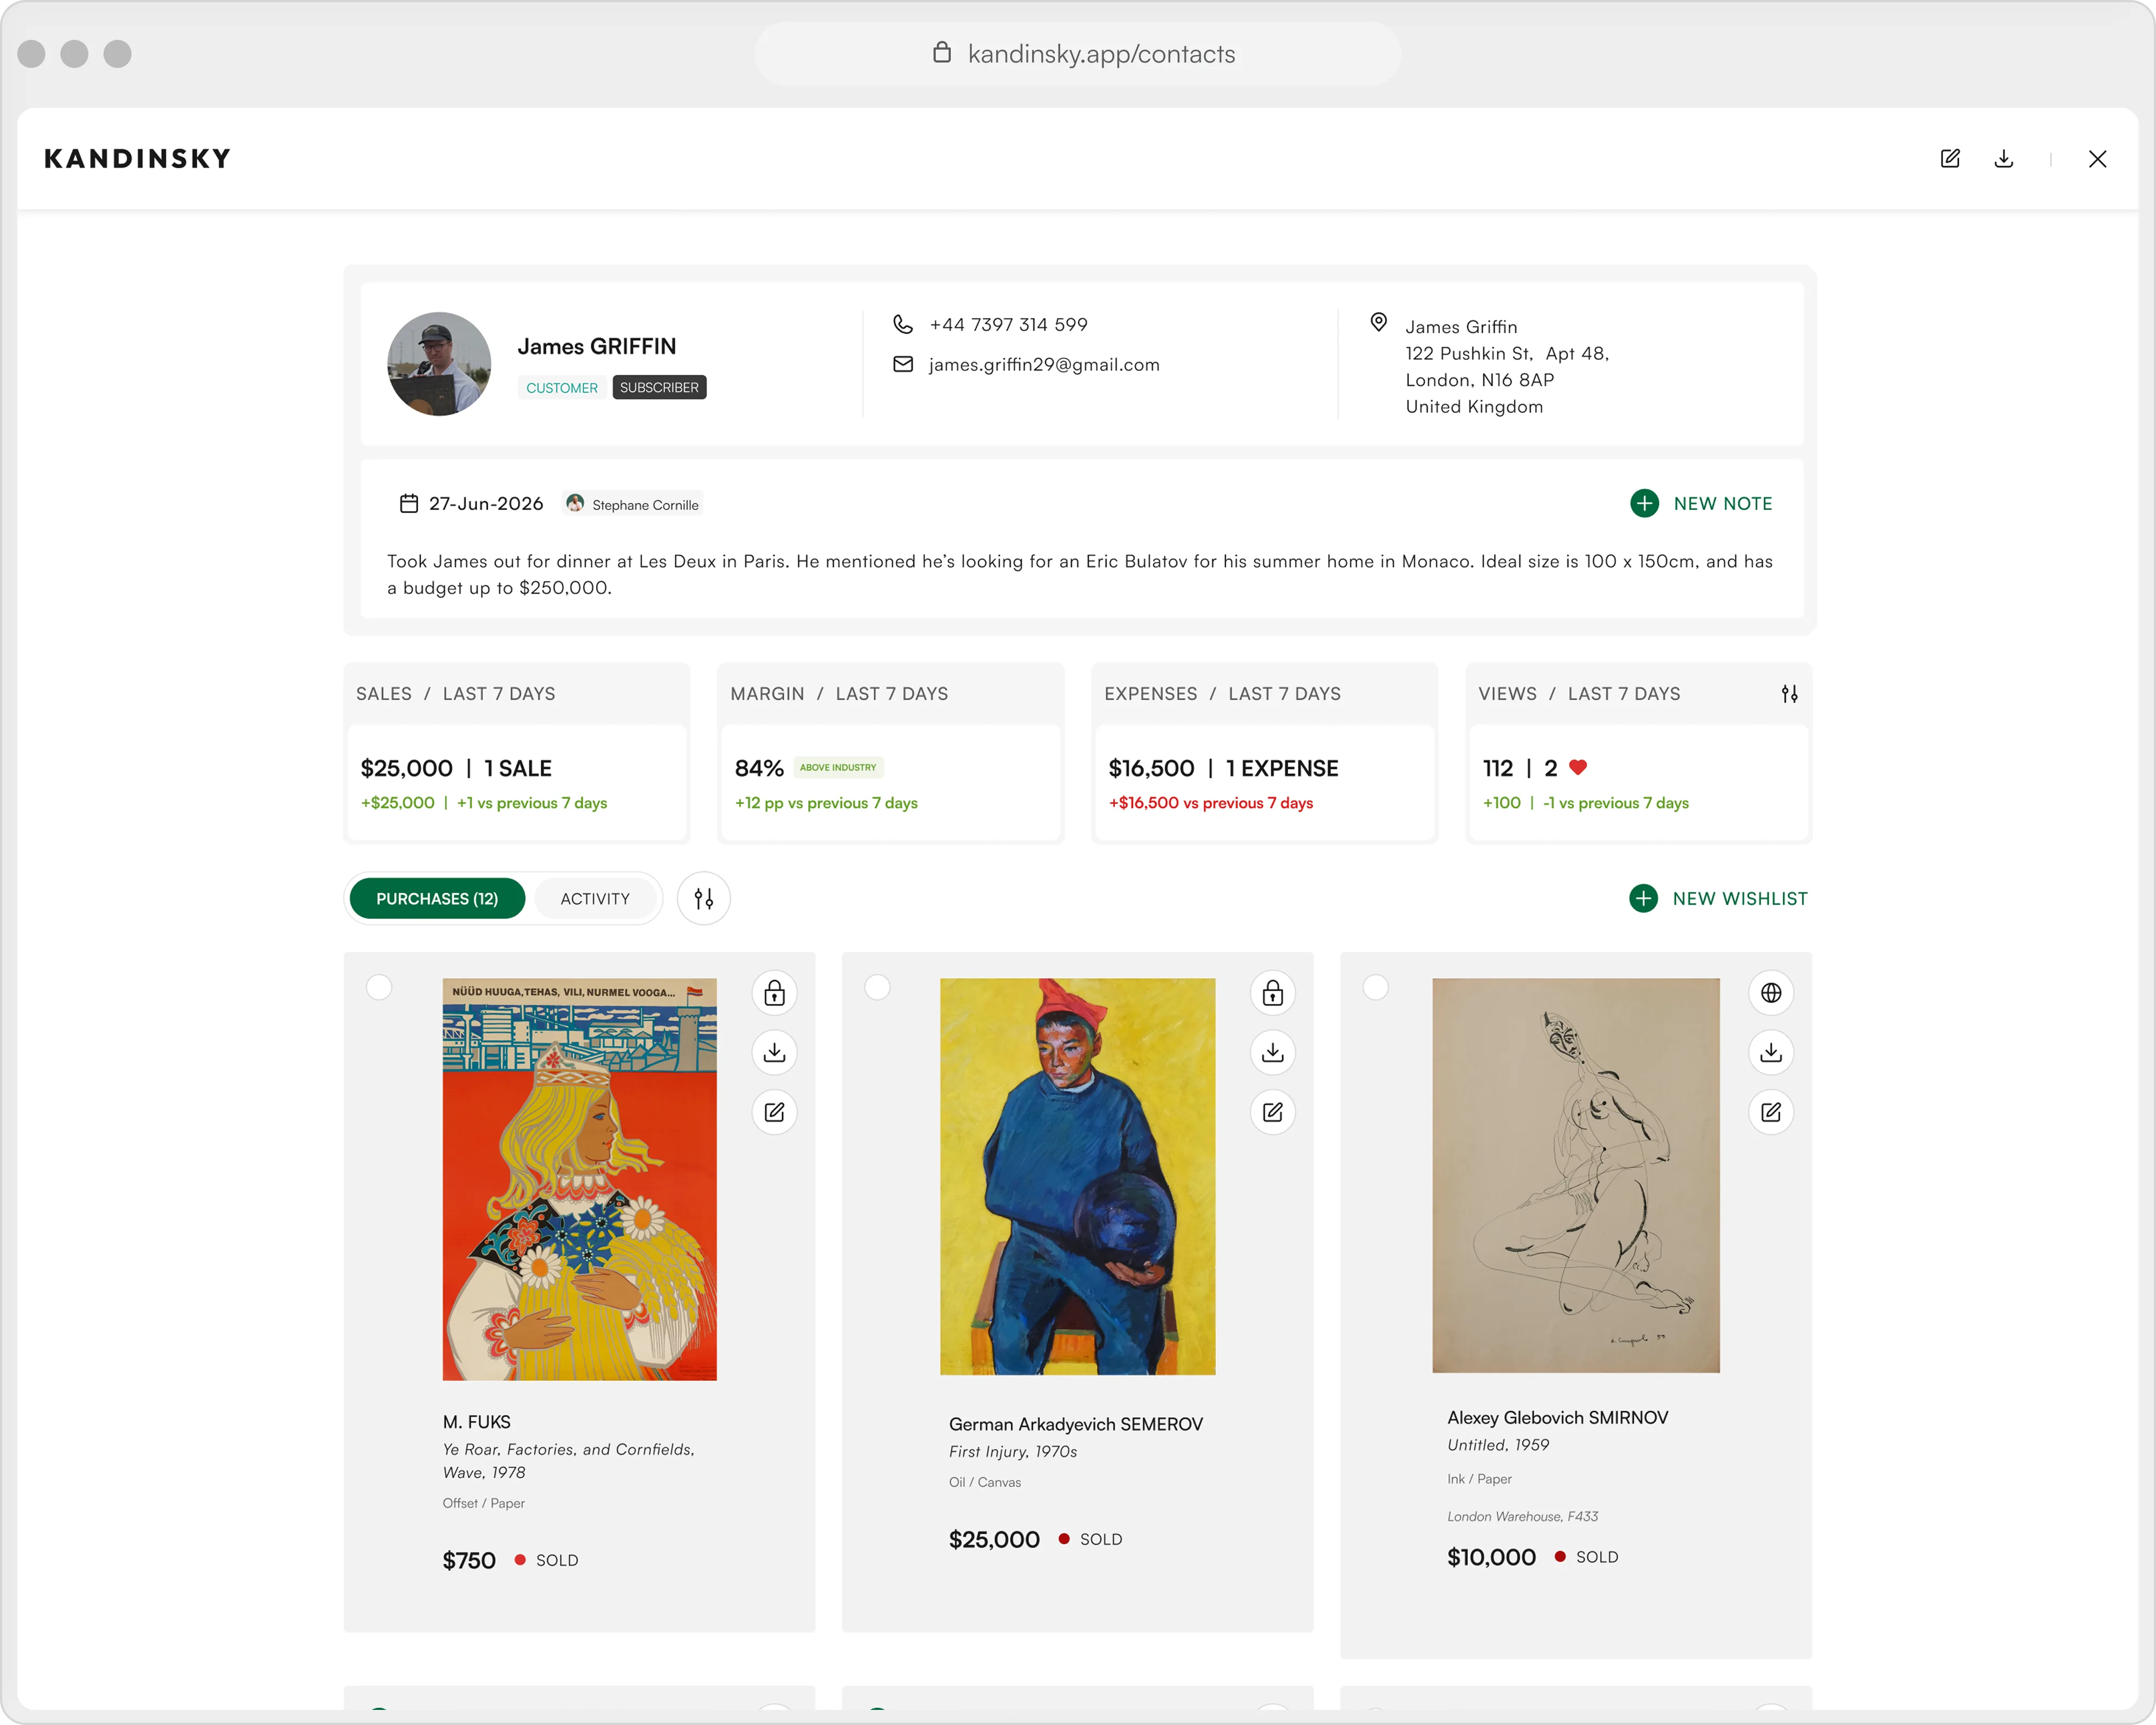This screenshot has height=1725, width=2156.
Task: Click the phone icon next to +44 number
Action: coord(902,324)
